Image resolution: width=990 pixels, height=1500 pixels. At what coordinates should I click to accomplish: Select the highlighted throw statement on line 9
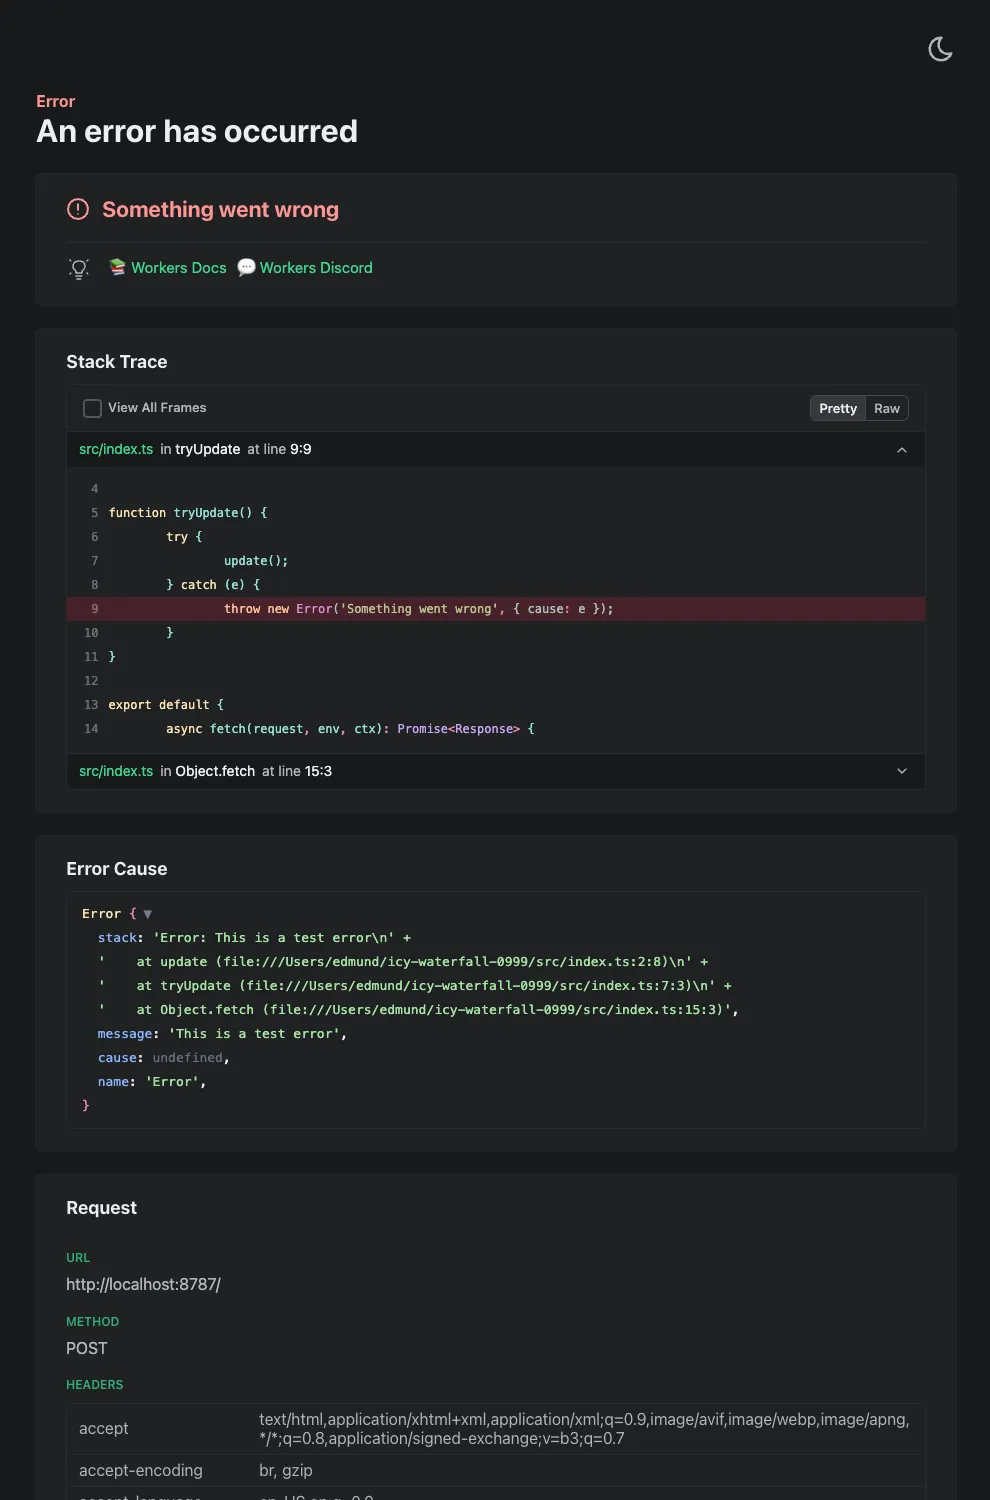click(x=418, y=608)
